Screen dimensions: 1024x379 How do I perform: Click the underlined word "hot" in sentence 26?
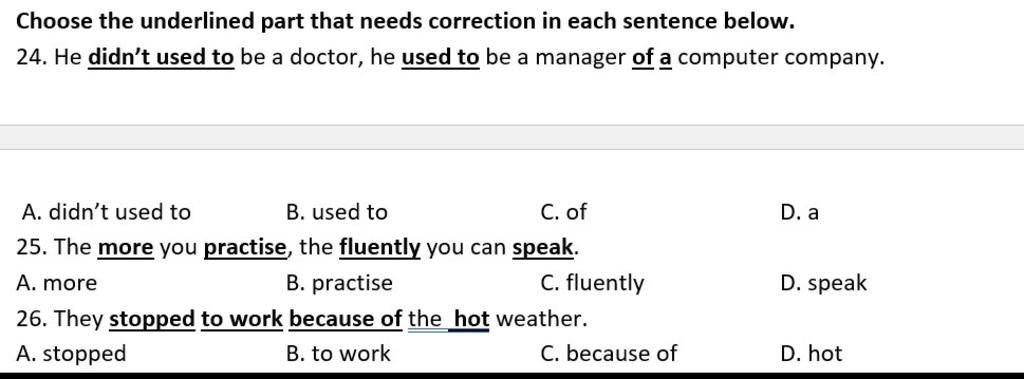[472, 319]
